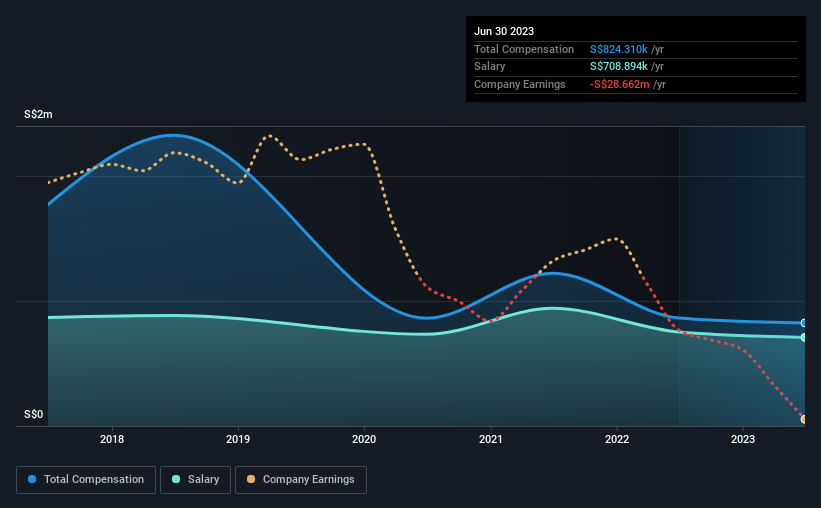
Task: Click the 2019 x-axis label
Action: [x=238, y=439]
